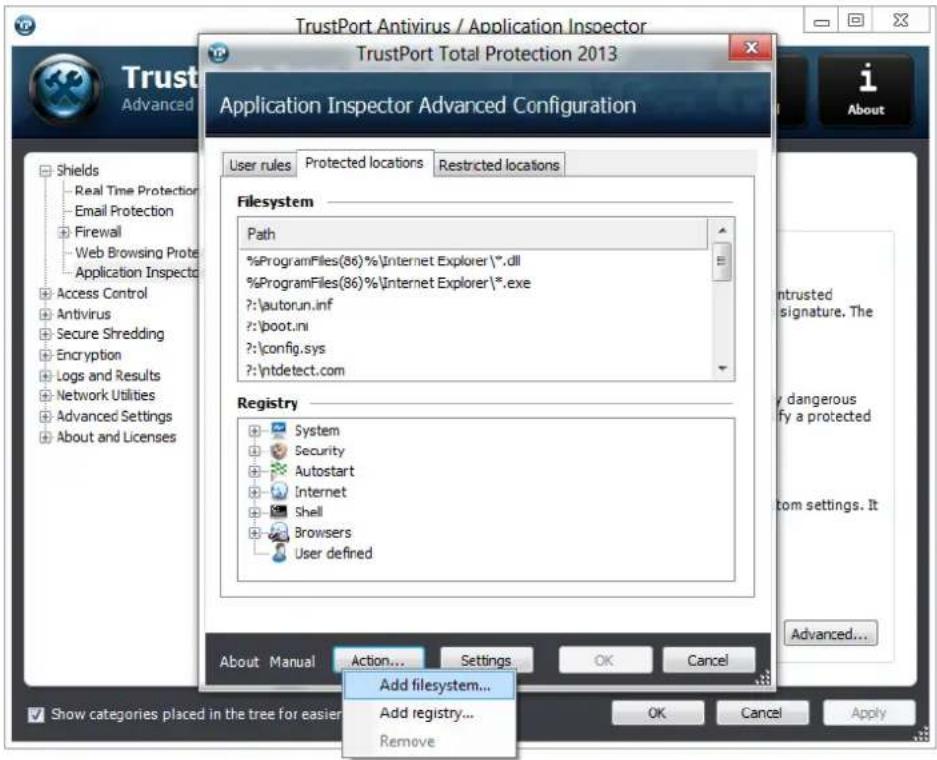Image resolution: width=937 pixels, height=760 pixels.
Task: Expand the Network Utilities node
Action: (x=45, y=396)
